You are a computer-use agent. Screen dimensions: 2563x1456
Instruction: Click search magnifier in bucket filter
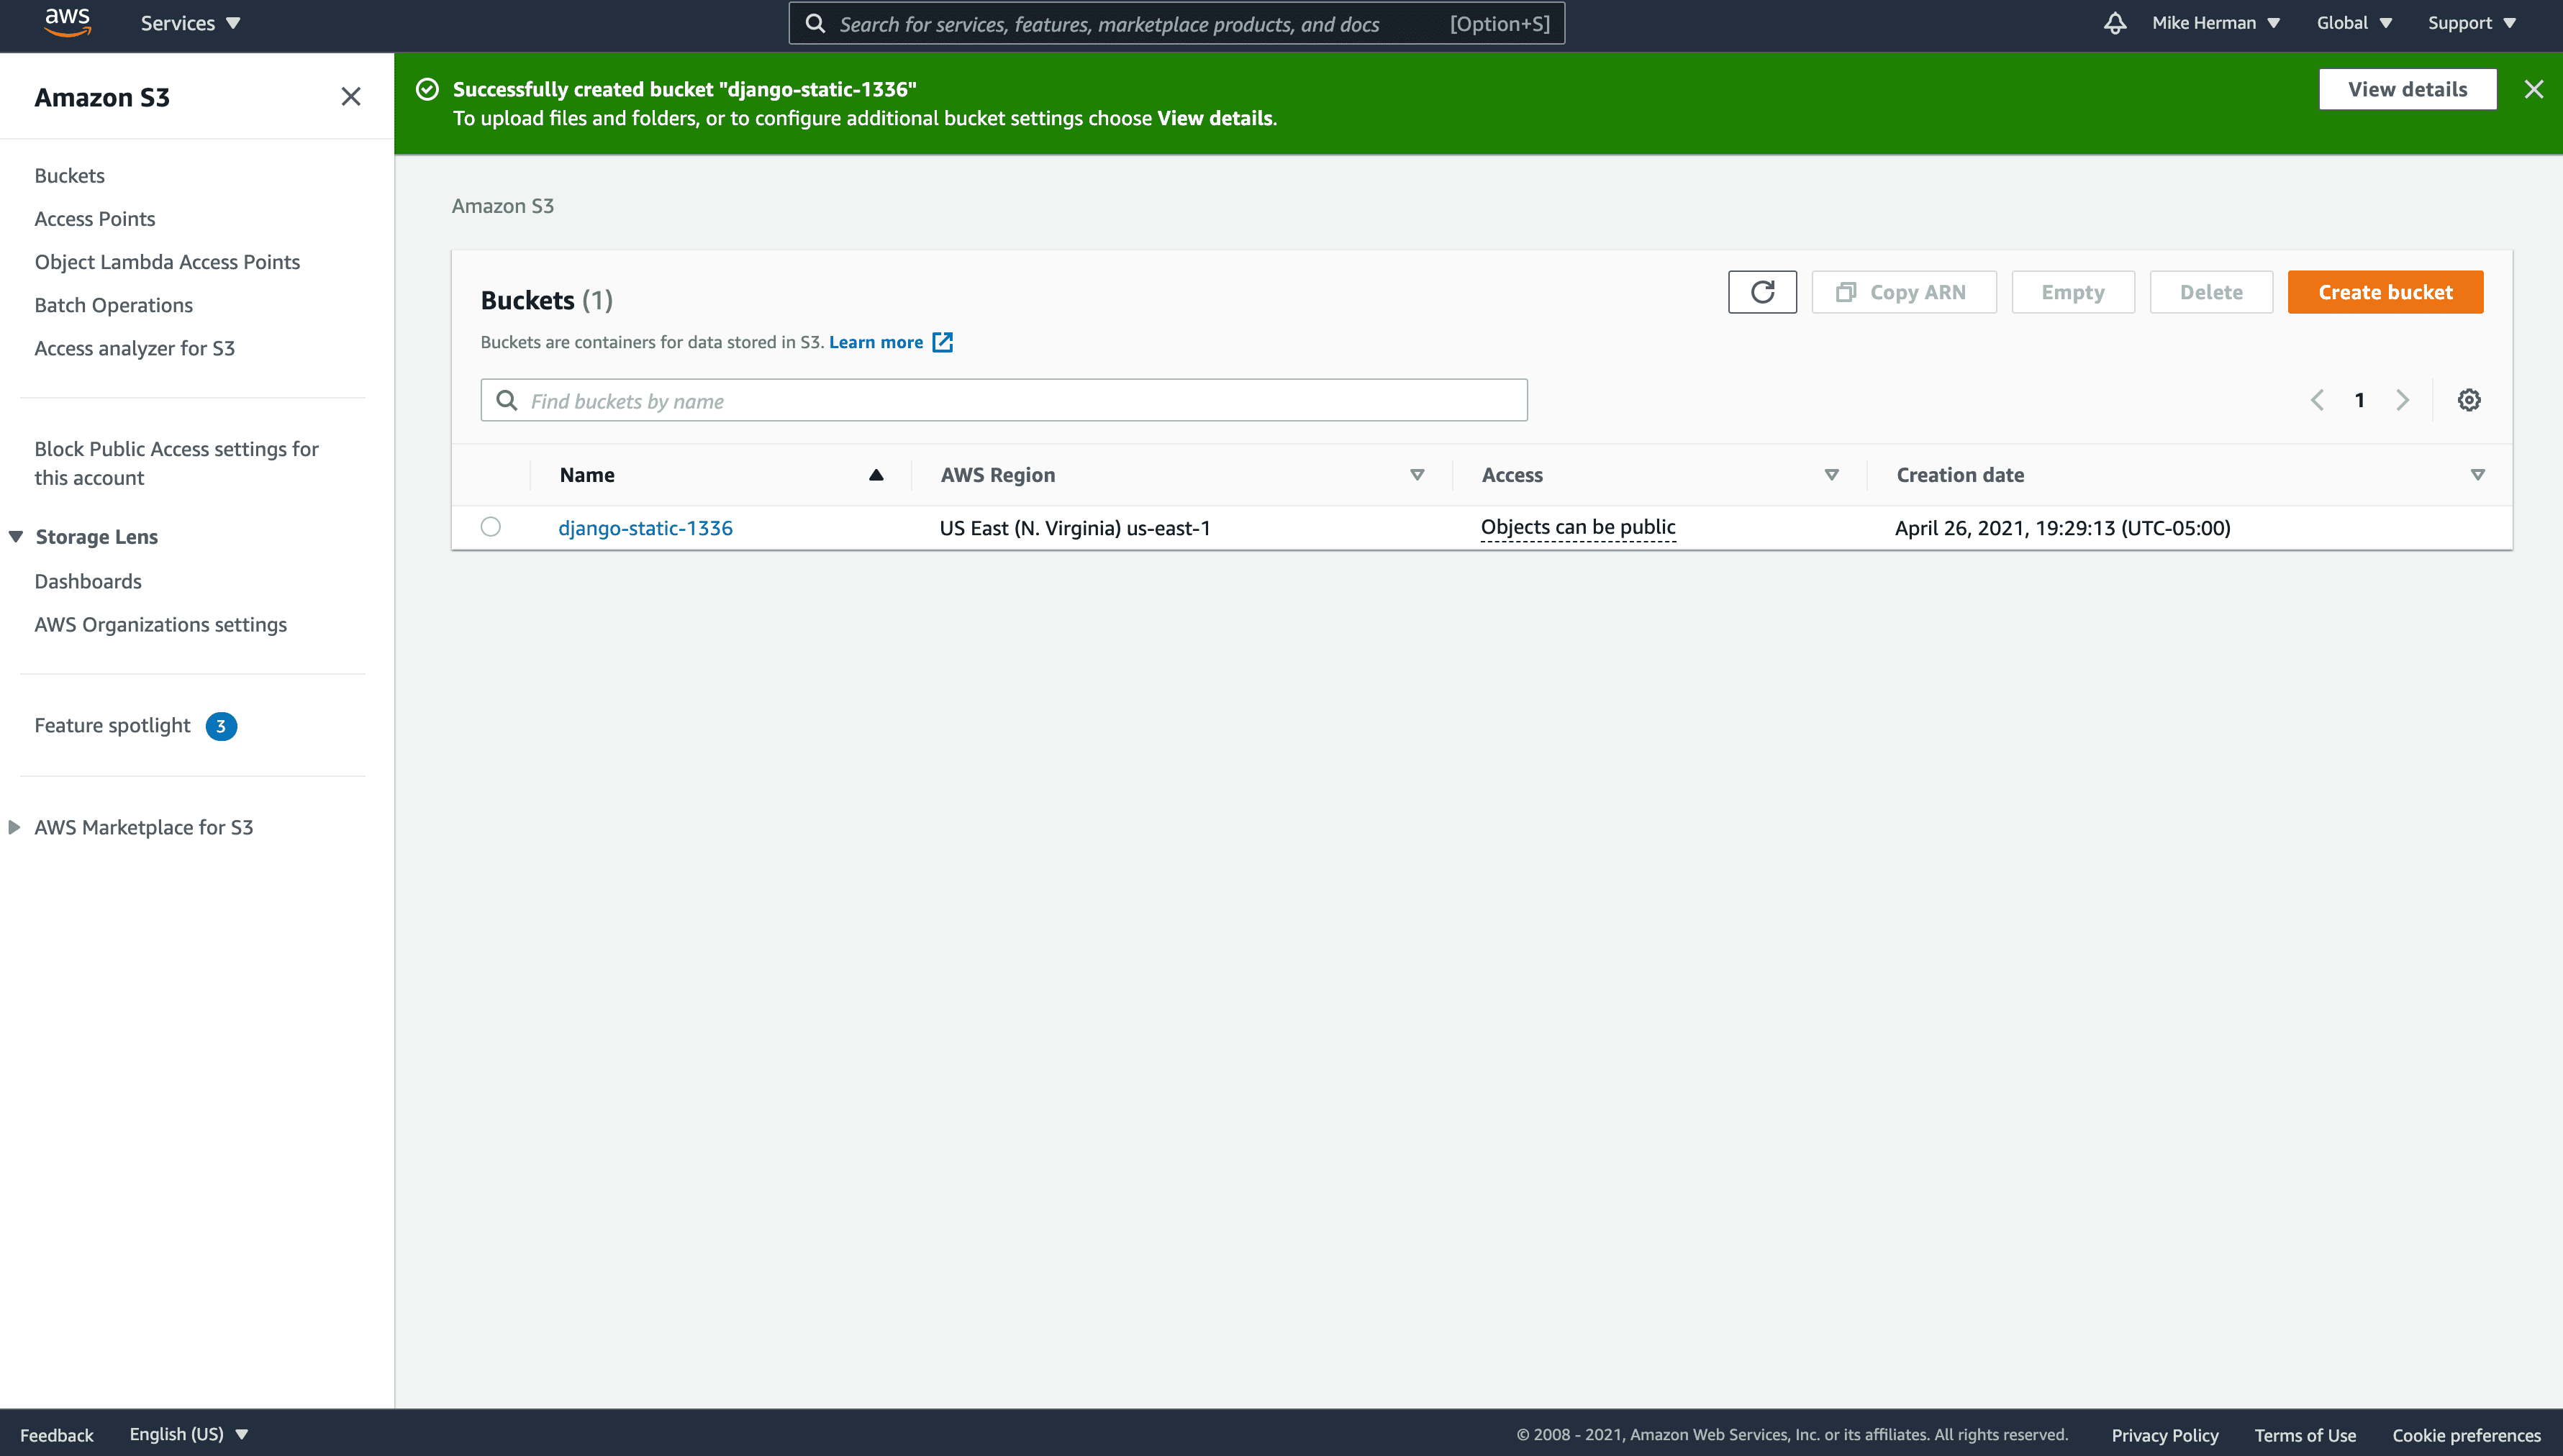click(x=507, y=400)
